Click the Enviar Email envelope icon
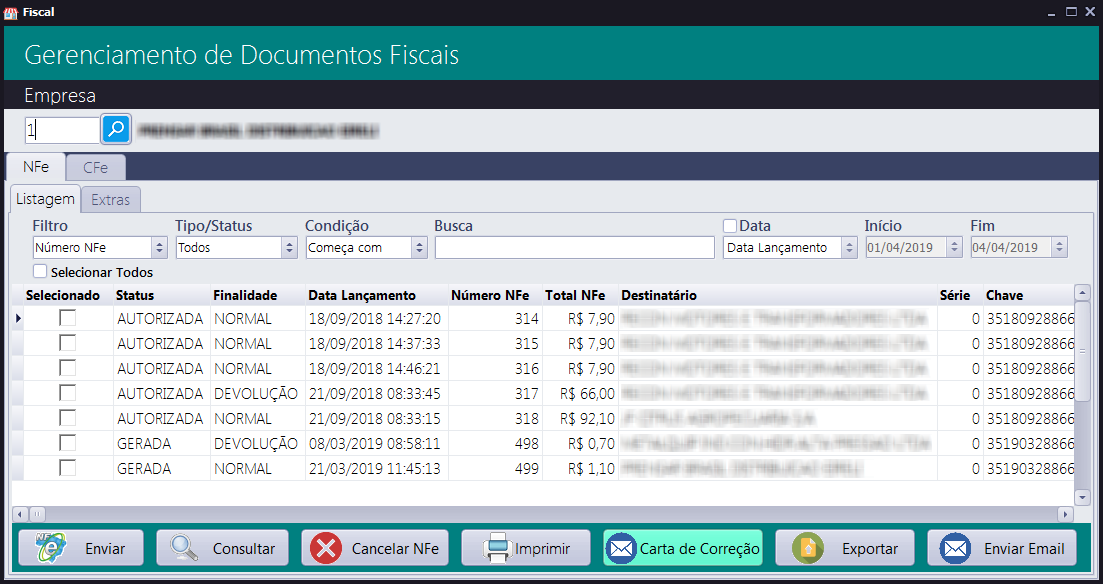This screenshot has height=584, width=1103. (x=955, y=548)
